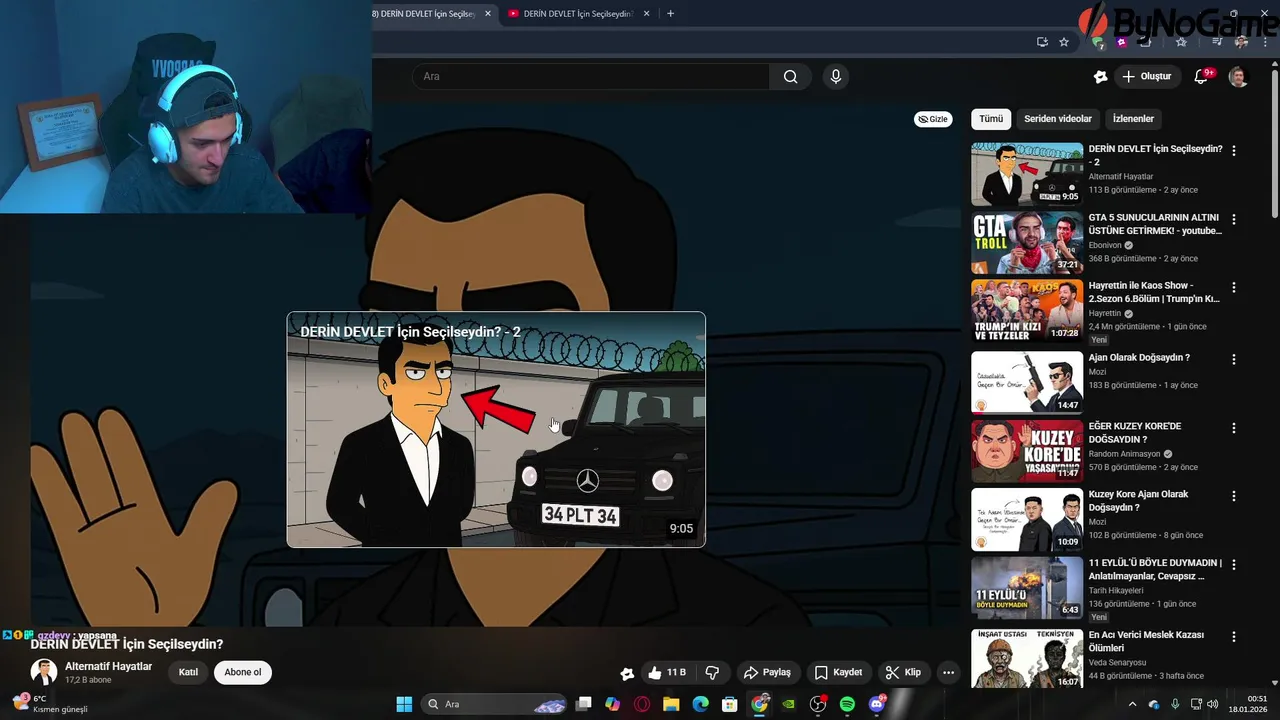Image resolution: width=1280 pixels, height=720 pixels.
Task: Show hidden system tray icons chevron
Action: (x=1132, y=704)
